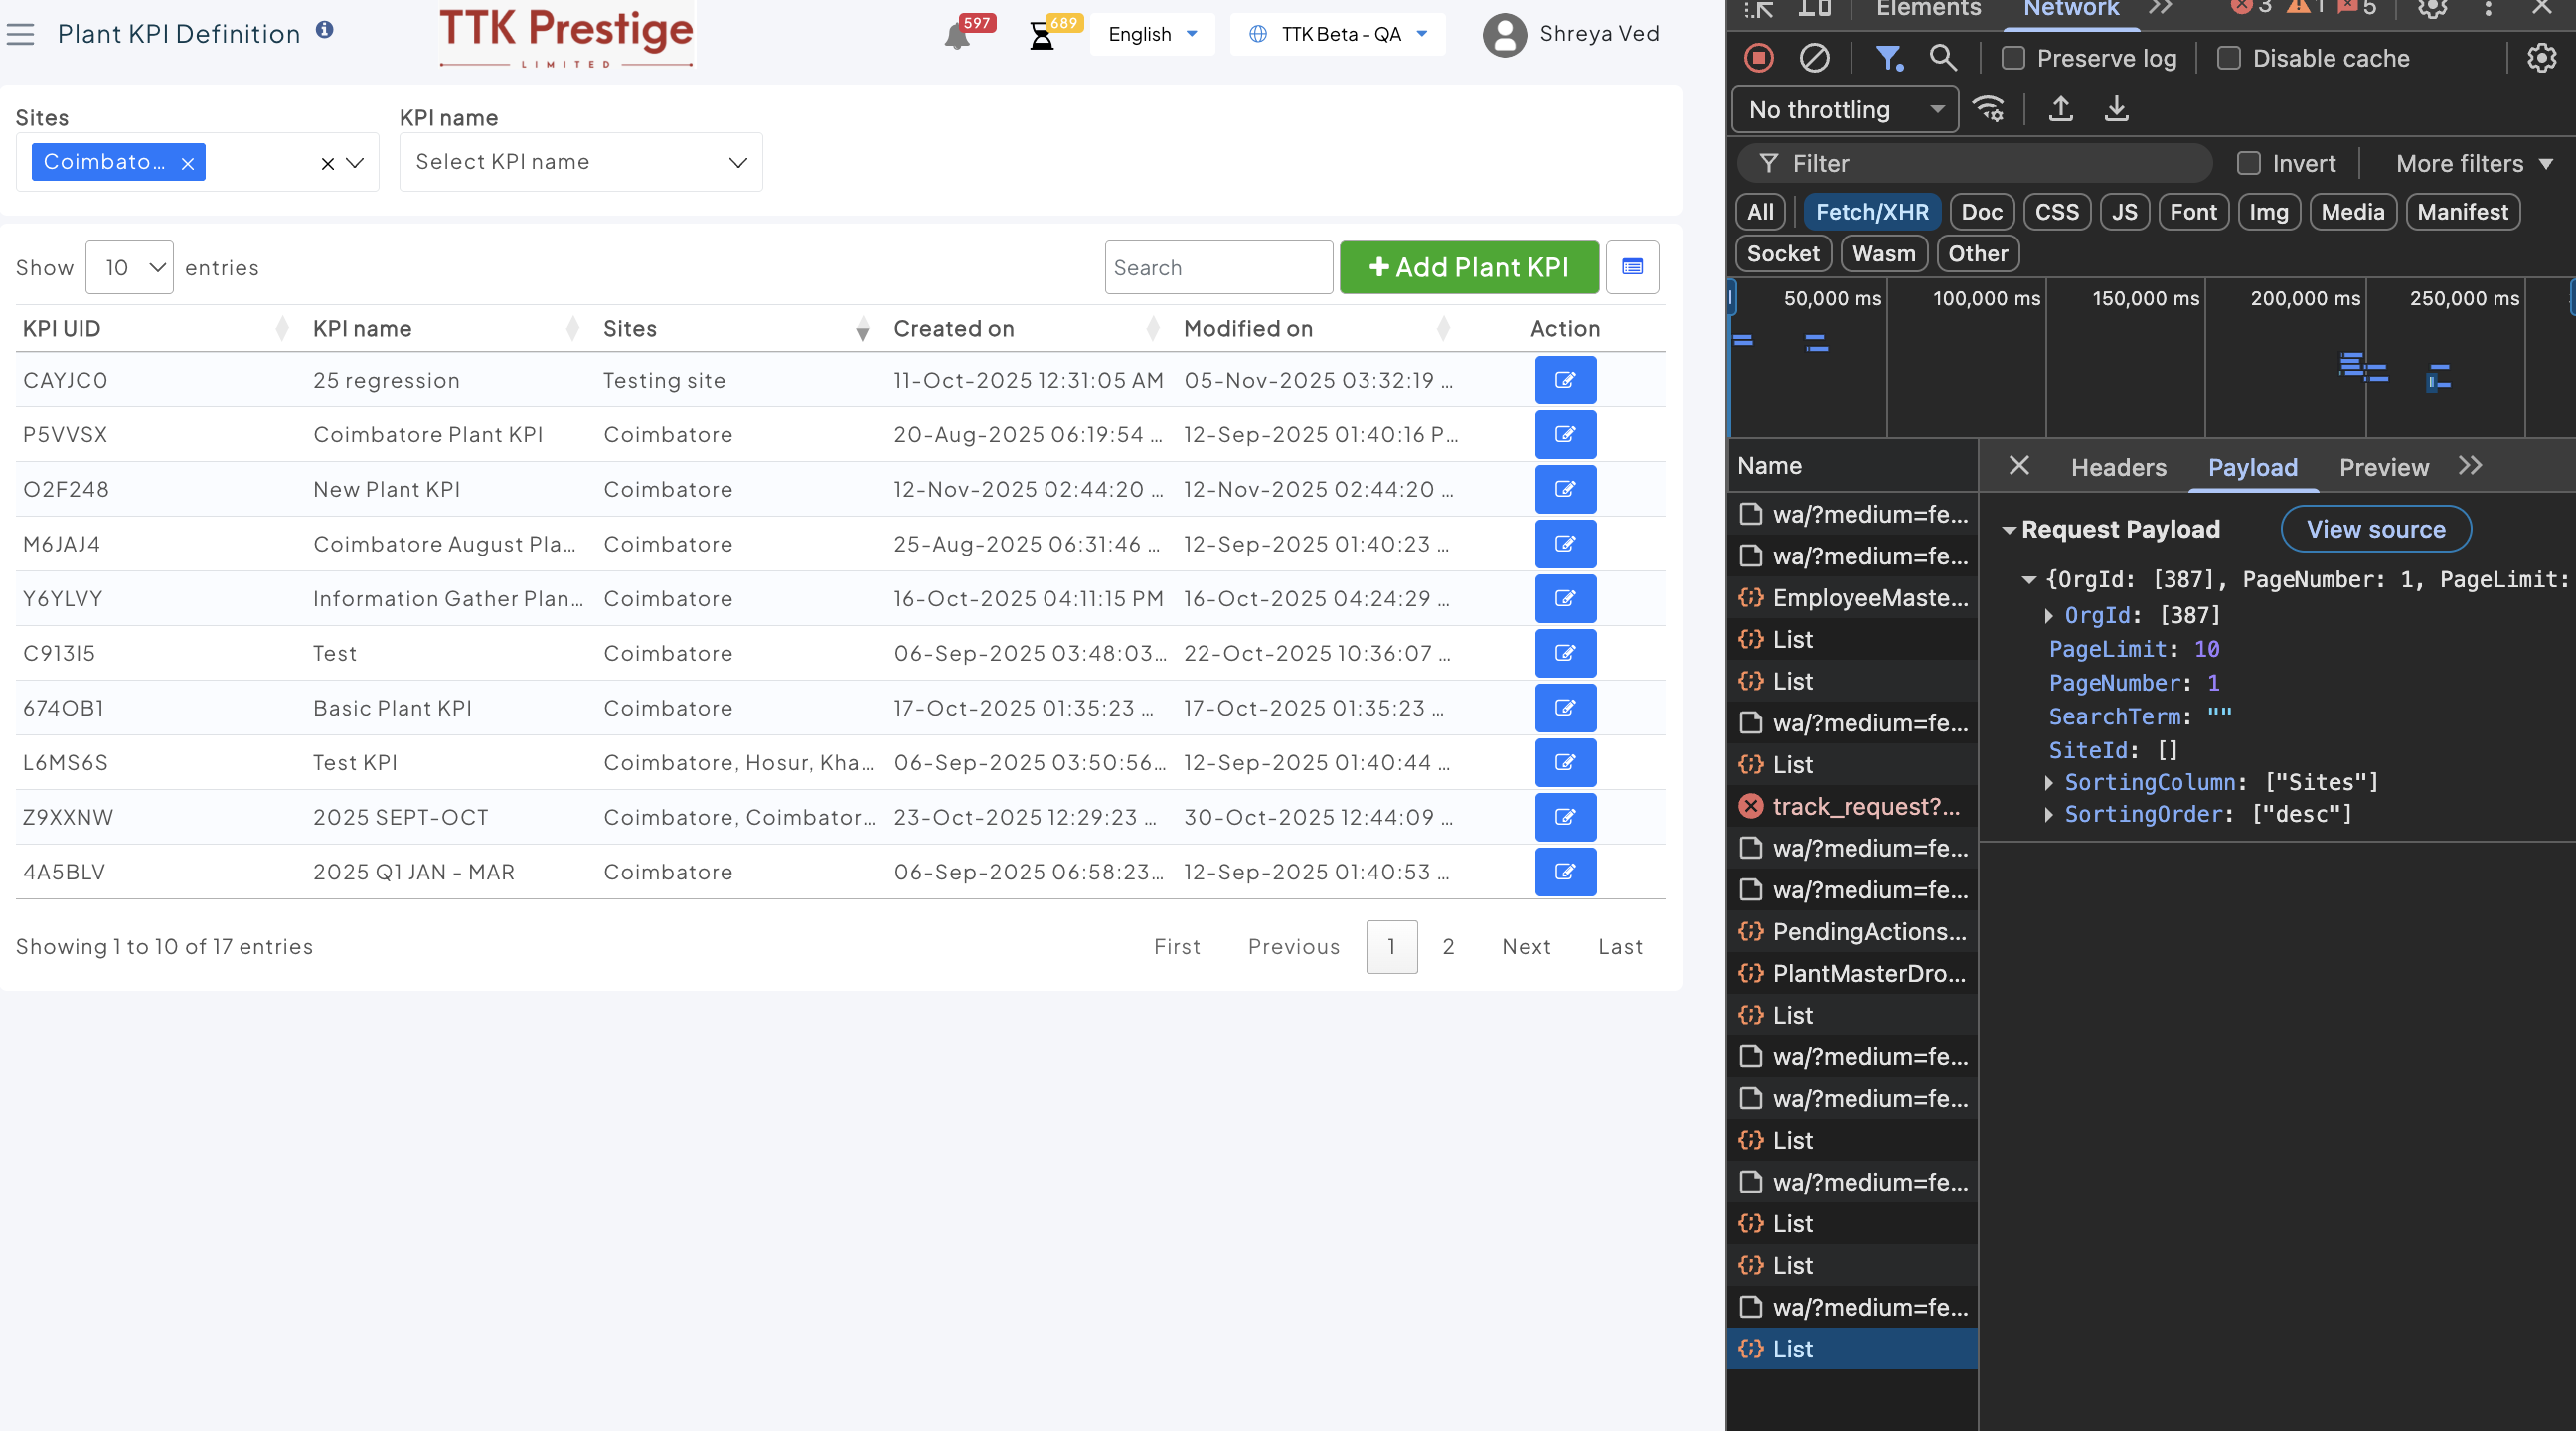
Task: Click edit icon for Coimbatore Plant KPI
Action: (1565, 434)
